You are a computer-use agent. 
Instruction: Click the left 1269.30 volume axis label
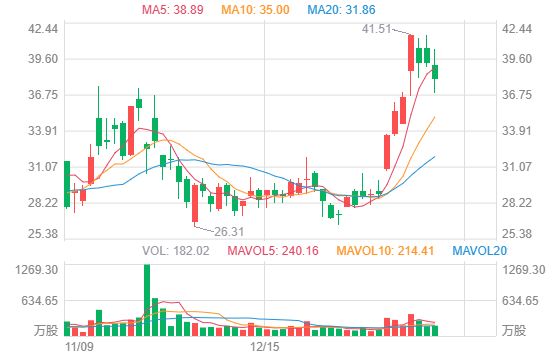point(36,270)
